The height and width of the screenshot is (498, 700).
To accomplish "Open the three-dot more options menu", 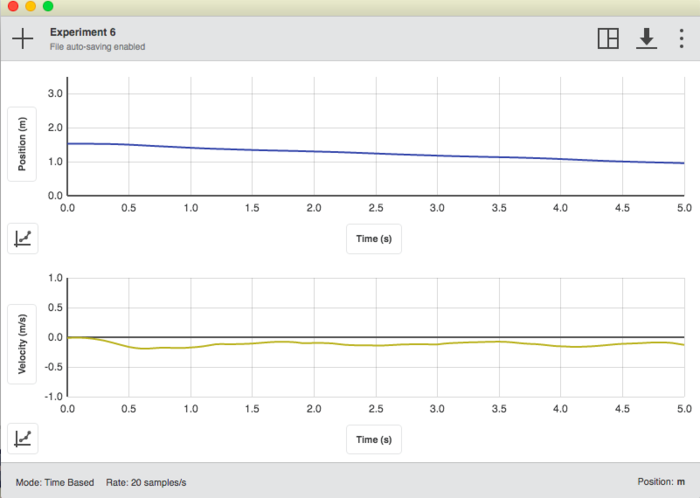I will [682, 39].
